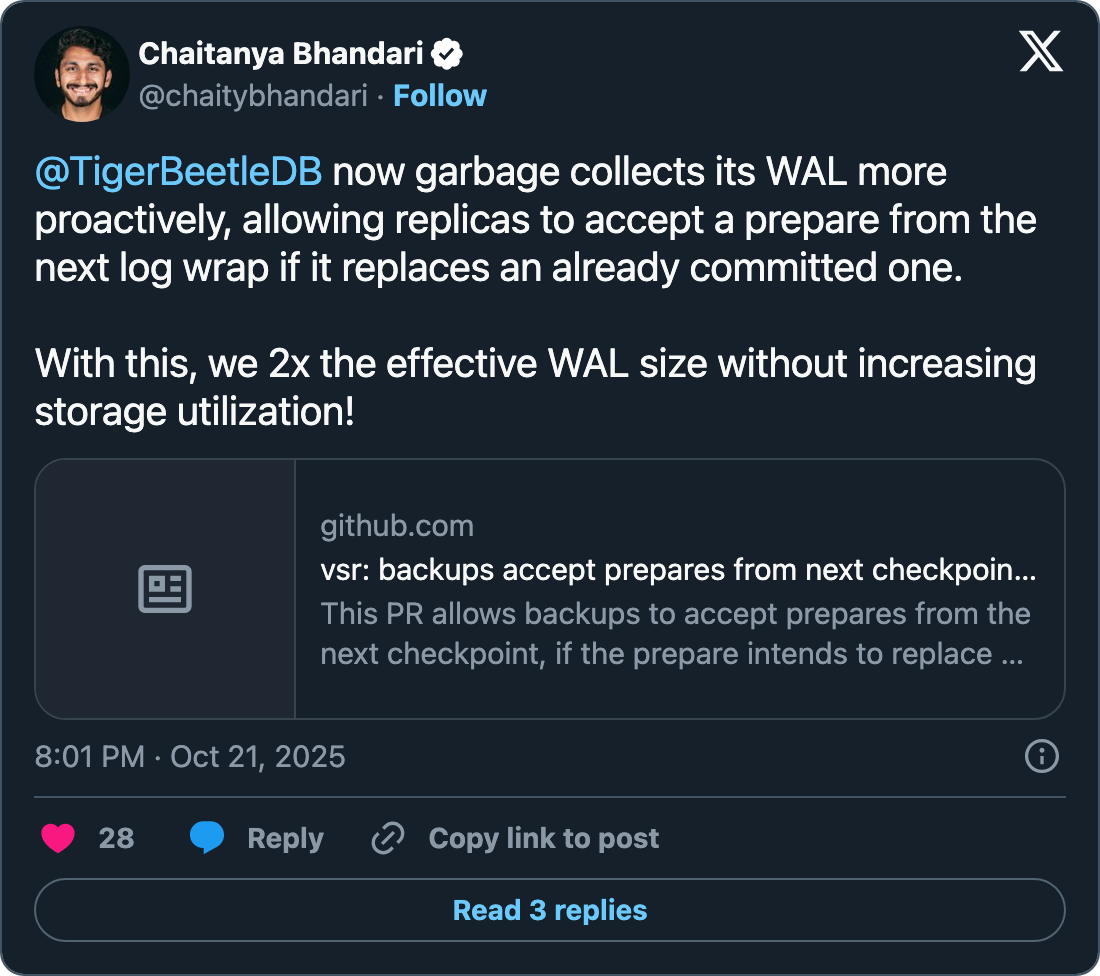Open the @chaitybhandari handle
Viewport: 1100px width, 976px height.
[x=253, y=96]
